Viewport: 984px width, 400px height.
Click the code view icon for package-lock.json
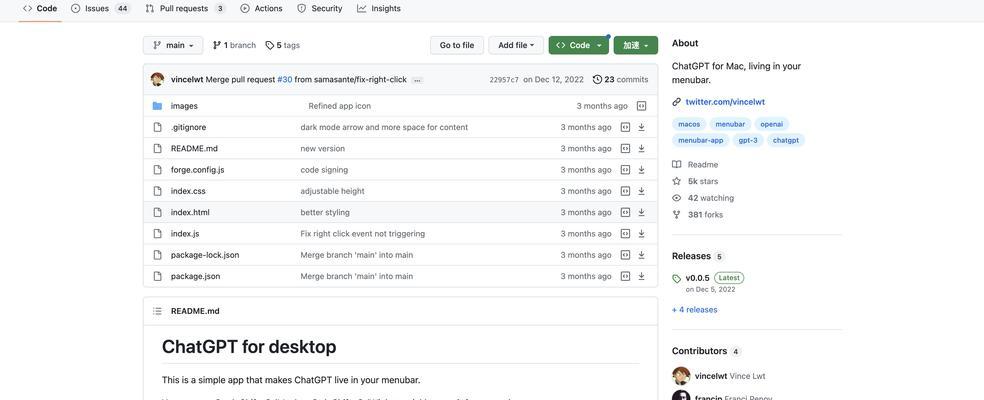pos(625,256)
